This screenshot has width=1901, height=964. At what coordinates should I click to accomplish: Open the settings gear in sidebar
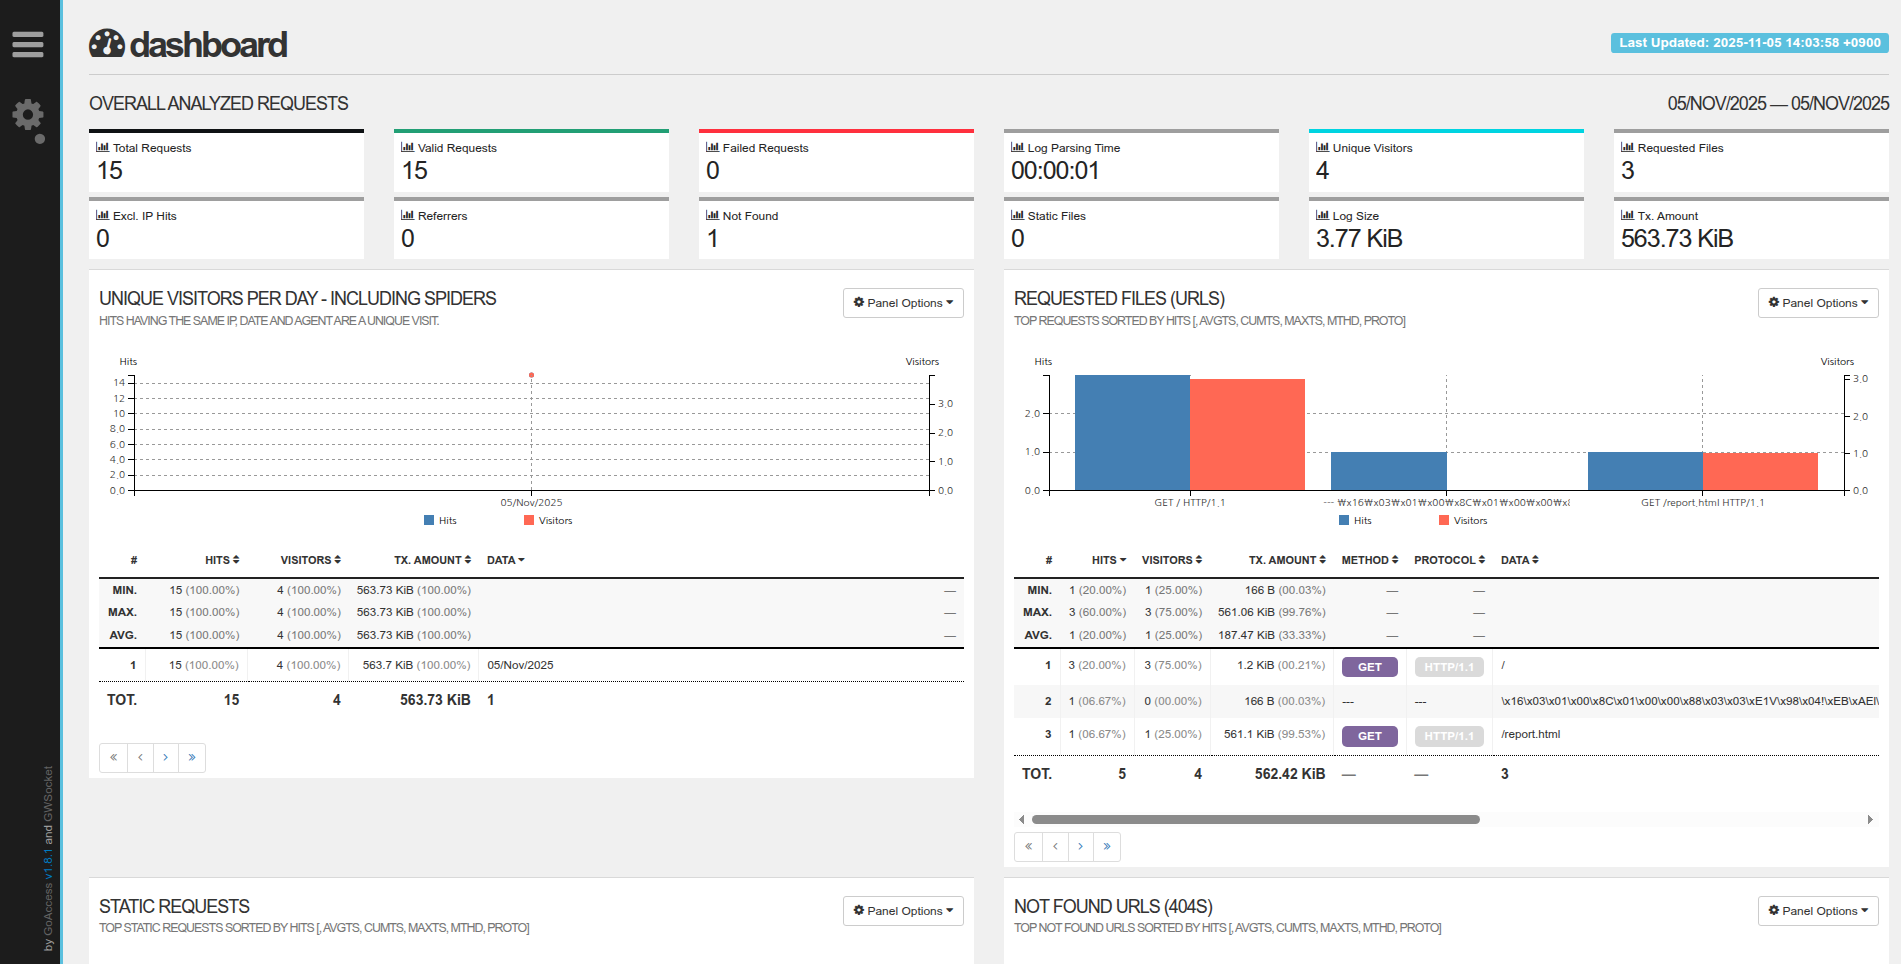[x=28, y=116]
